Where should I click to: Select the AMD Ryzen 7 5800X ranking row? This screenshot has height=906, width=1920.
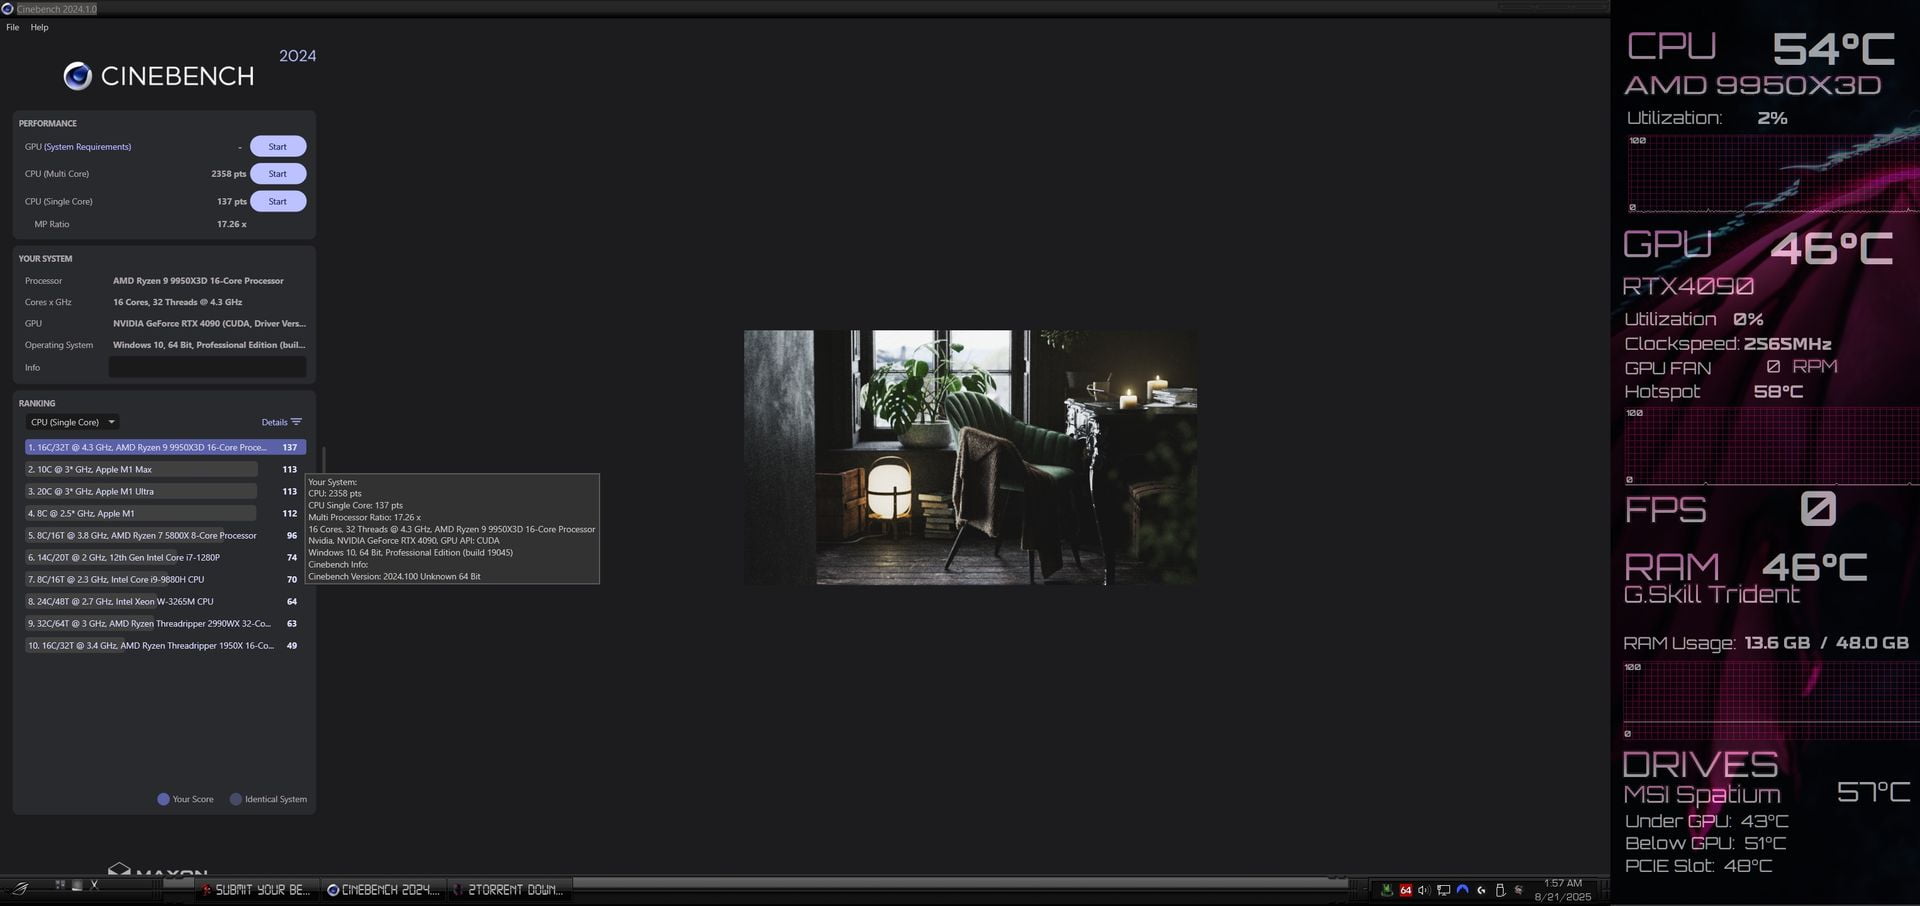[165, 535]
